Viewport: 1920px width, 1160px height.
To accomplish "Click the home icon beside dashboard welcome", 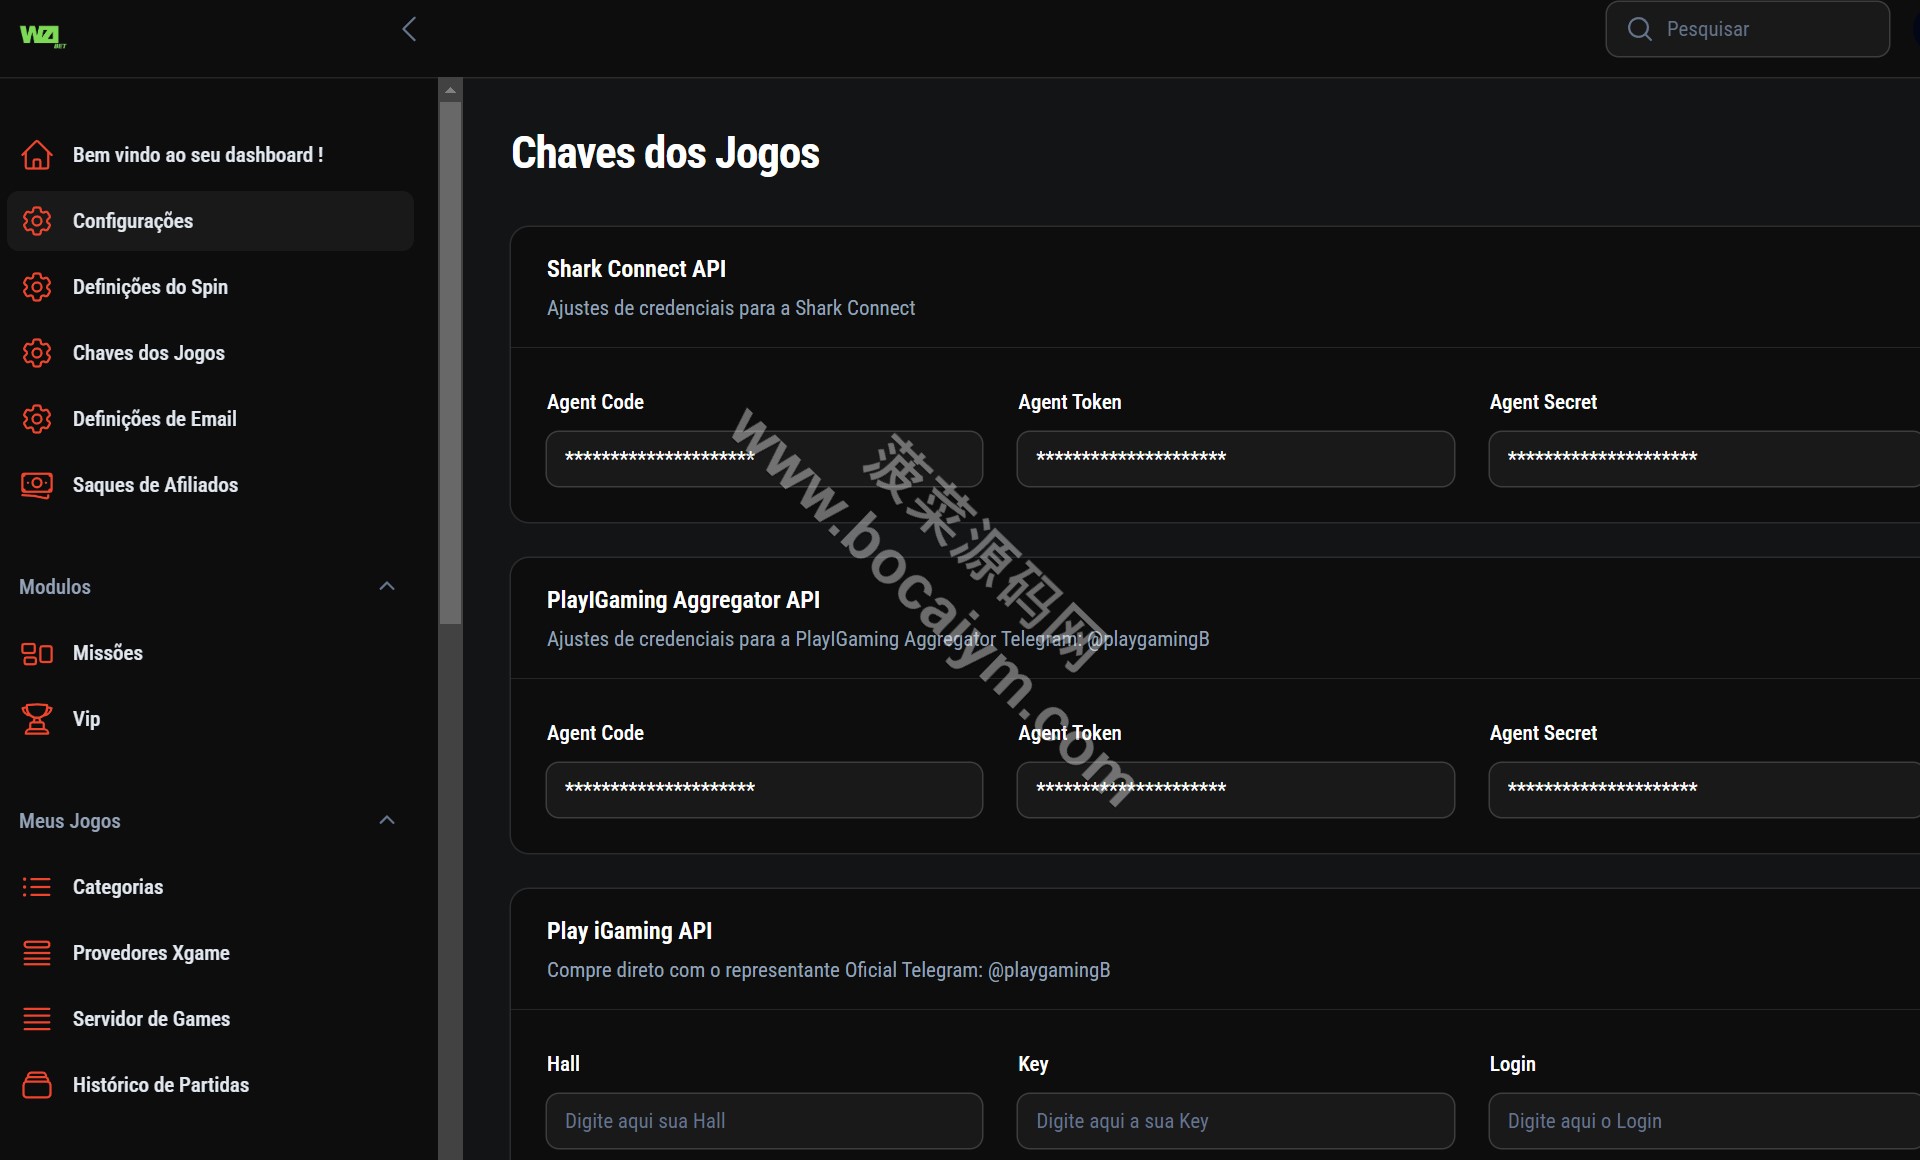I will 37,155.
